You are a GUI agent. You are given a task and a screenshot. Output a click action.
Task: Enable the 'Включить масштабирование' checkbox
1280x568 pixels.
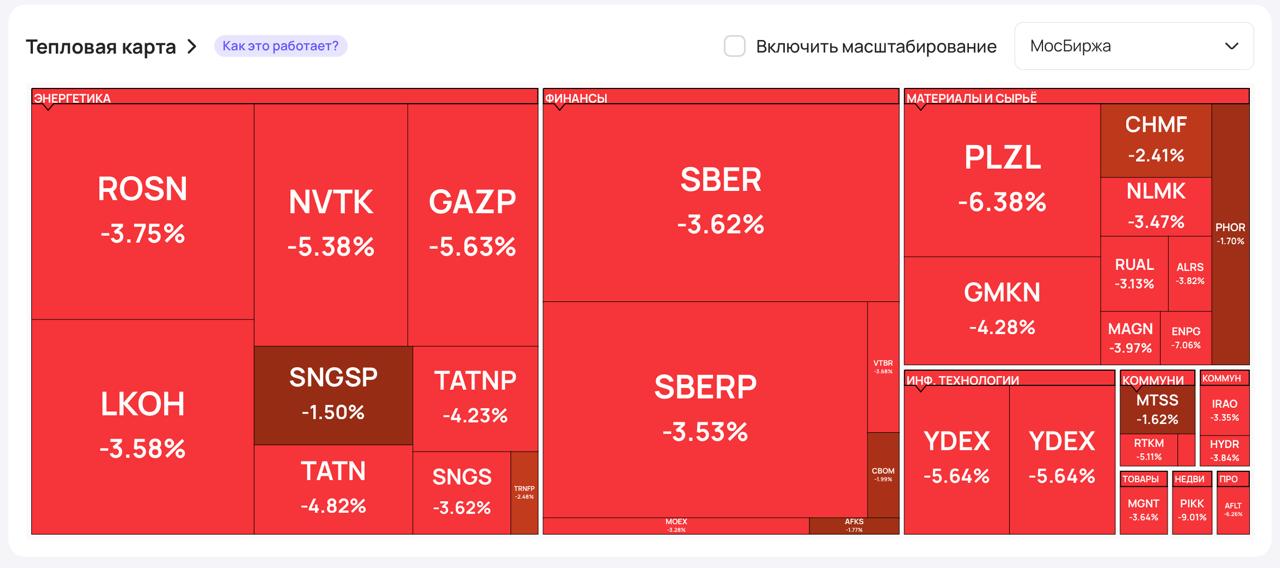point(735,46)
